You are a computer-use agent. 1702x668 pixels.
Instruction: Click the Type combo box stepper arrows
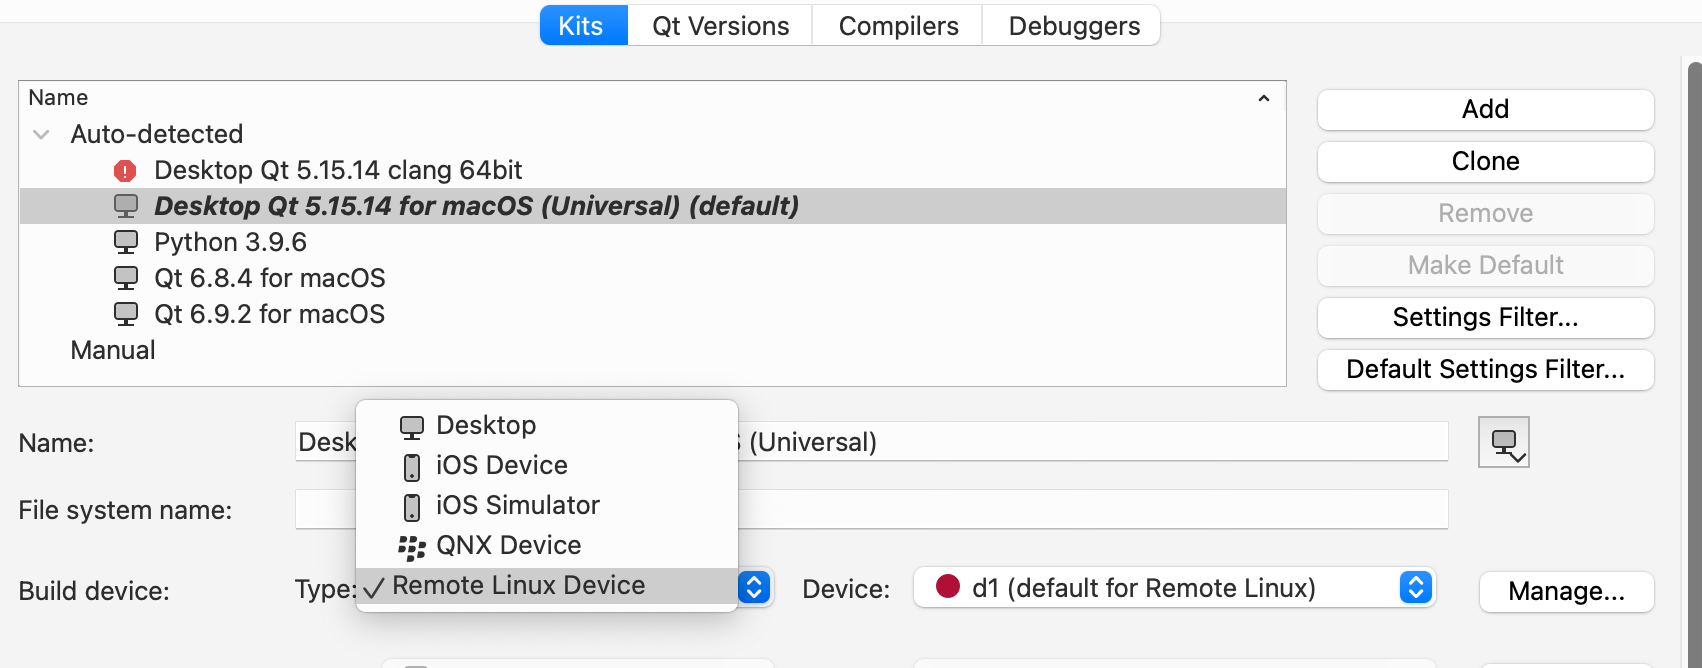pos(755,587)
